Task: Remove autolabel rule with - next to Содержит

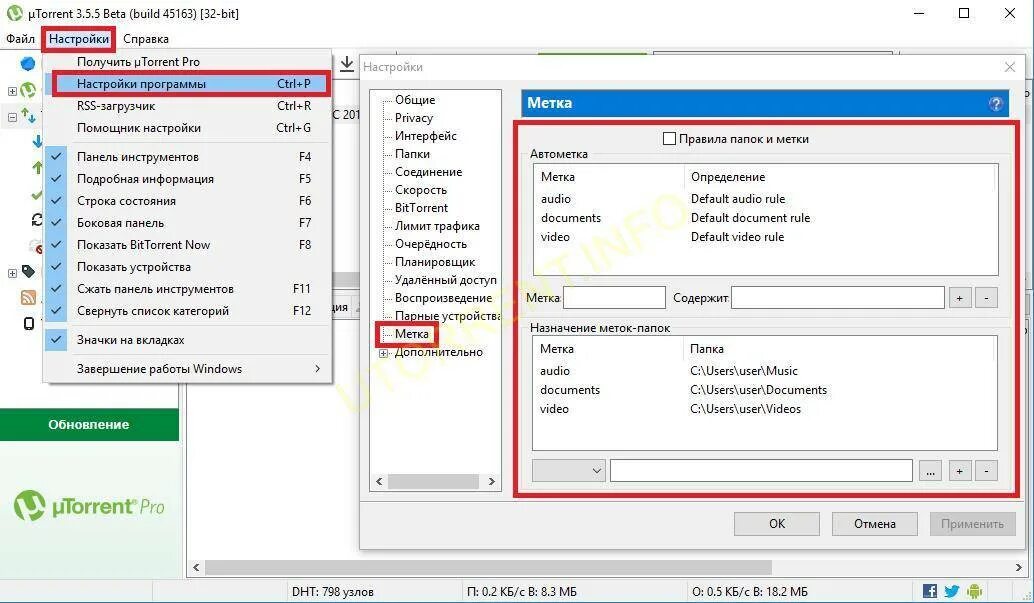Action: pos(986,298)
